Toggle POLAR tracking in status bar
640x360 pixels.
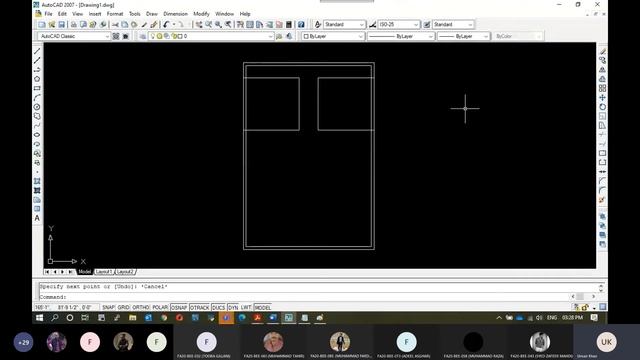pos(160,307)
